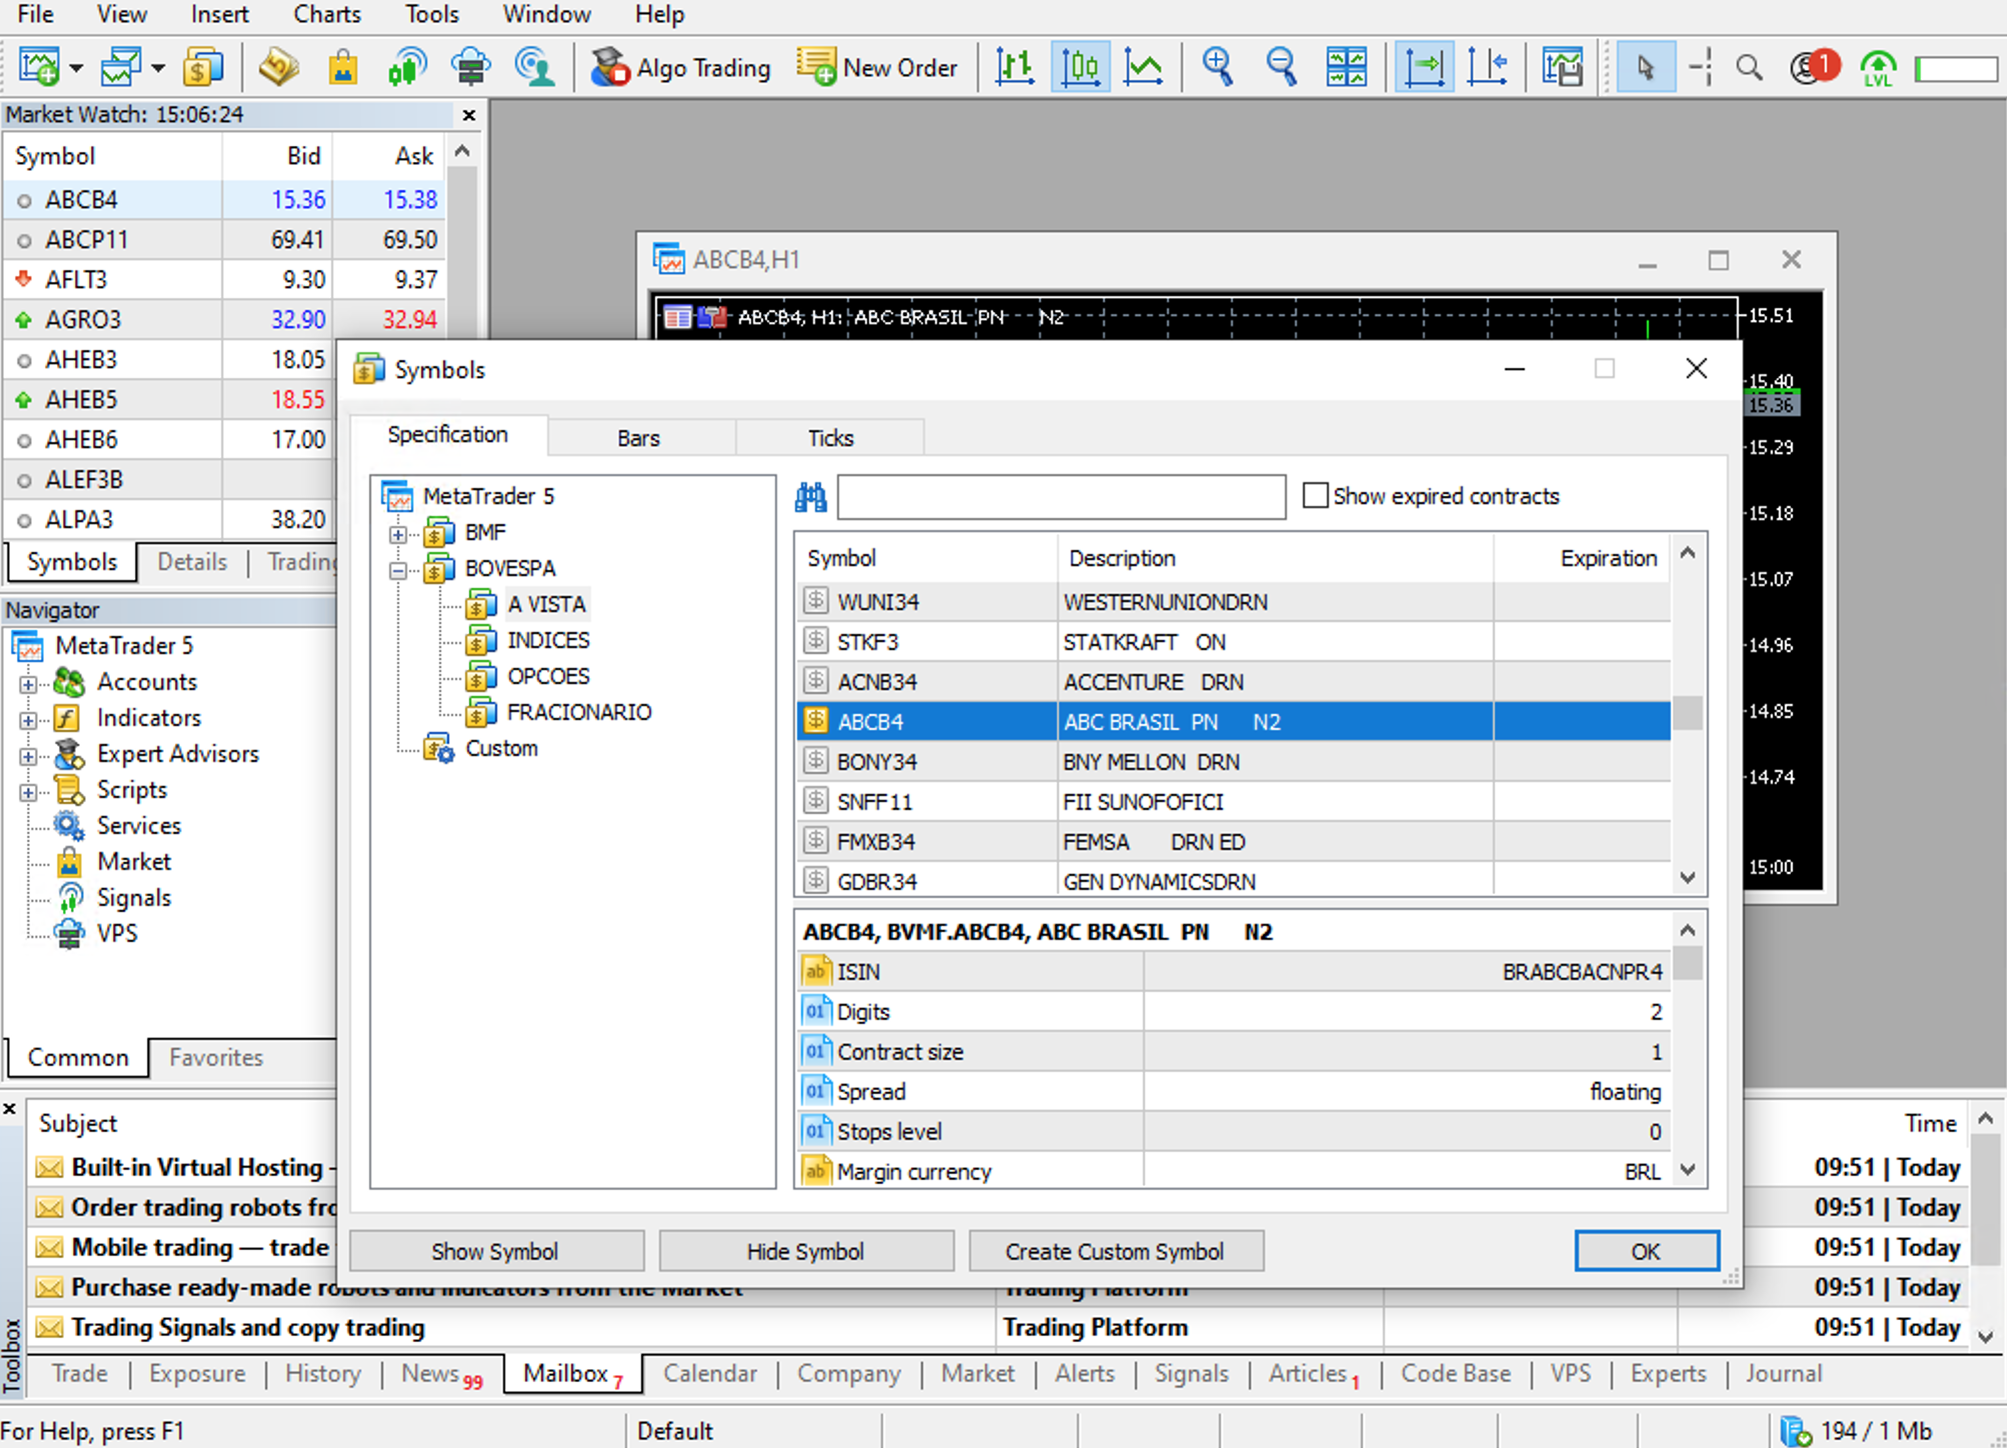The width and height of the screenshot is (2007, 1448).
Task: Click the binoculars search icon in Symbols
Action: (810, 496)
